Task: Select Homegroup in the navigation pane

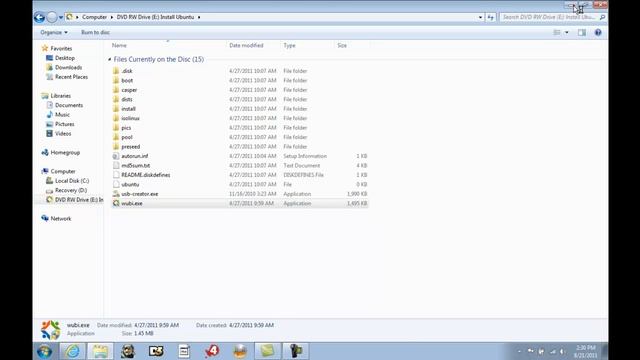Action: (65, 152)
